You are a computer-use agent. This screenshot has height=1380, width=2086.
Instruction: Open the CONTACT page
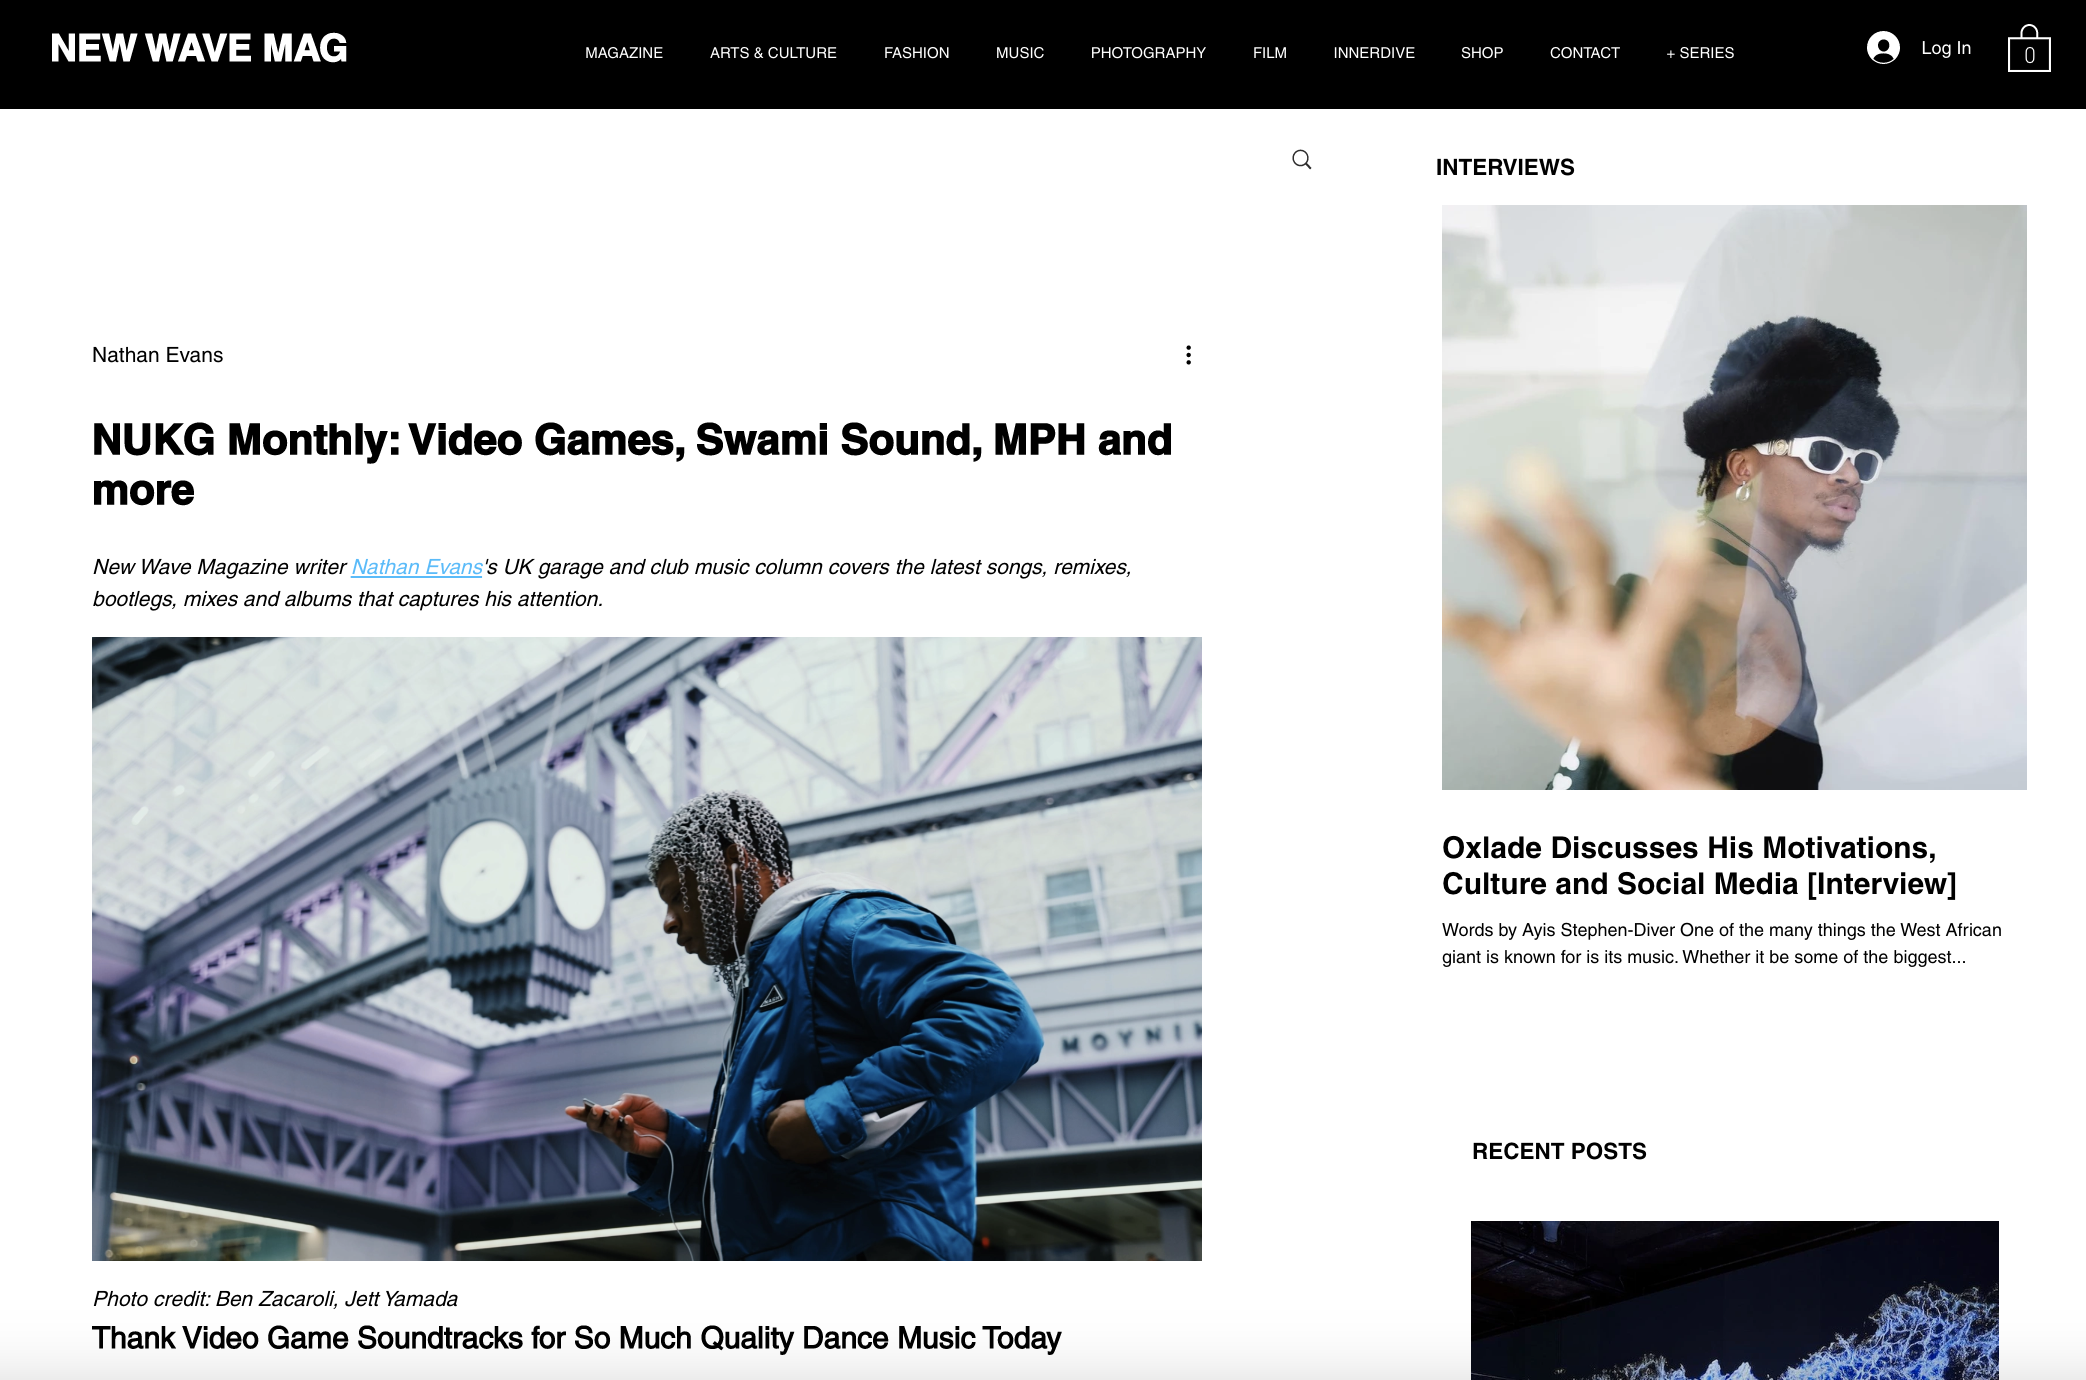pyautogui.click(x=1585, y=53)
